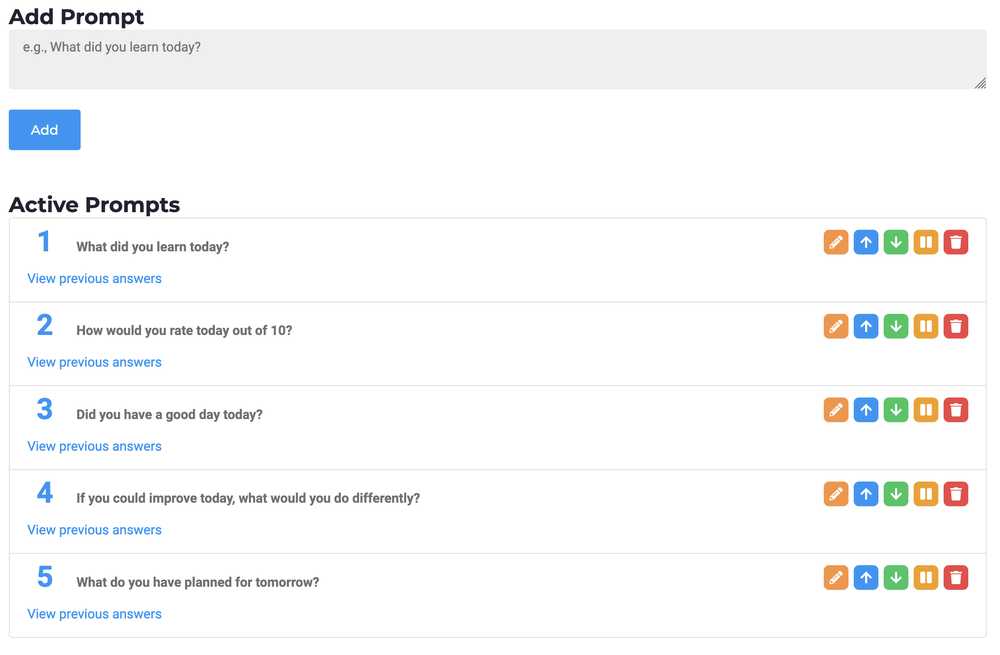Viewport: 1000px width, 655px height.
Task: Edit 'What do you have planned for tomorrow?'
Action: point(836,577)
